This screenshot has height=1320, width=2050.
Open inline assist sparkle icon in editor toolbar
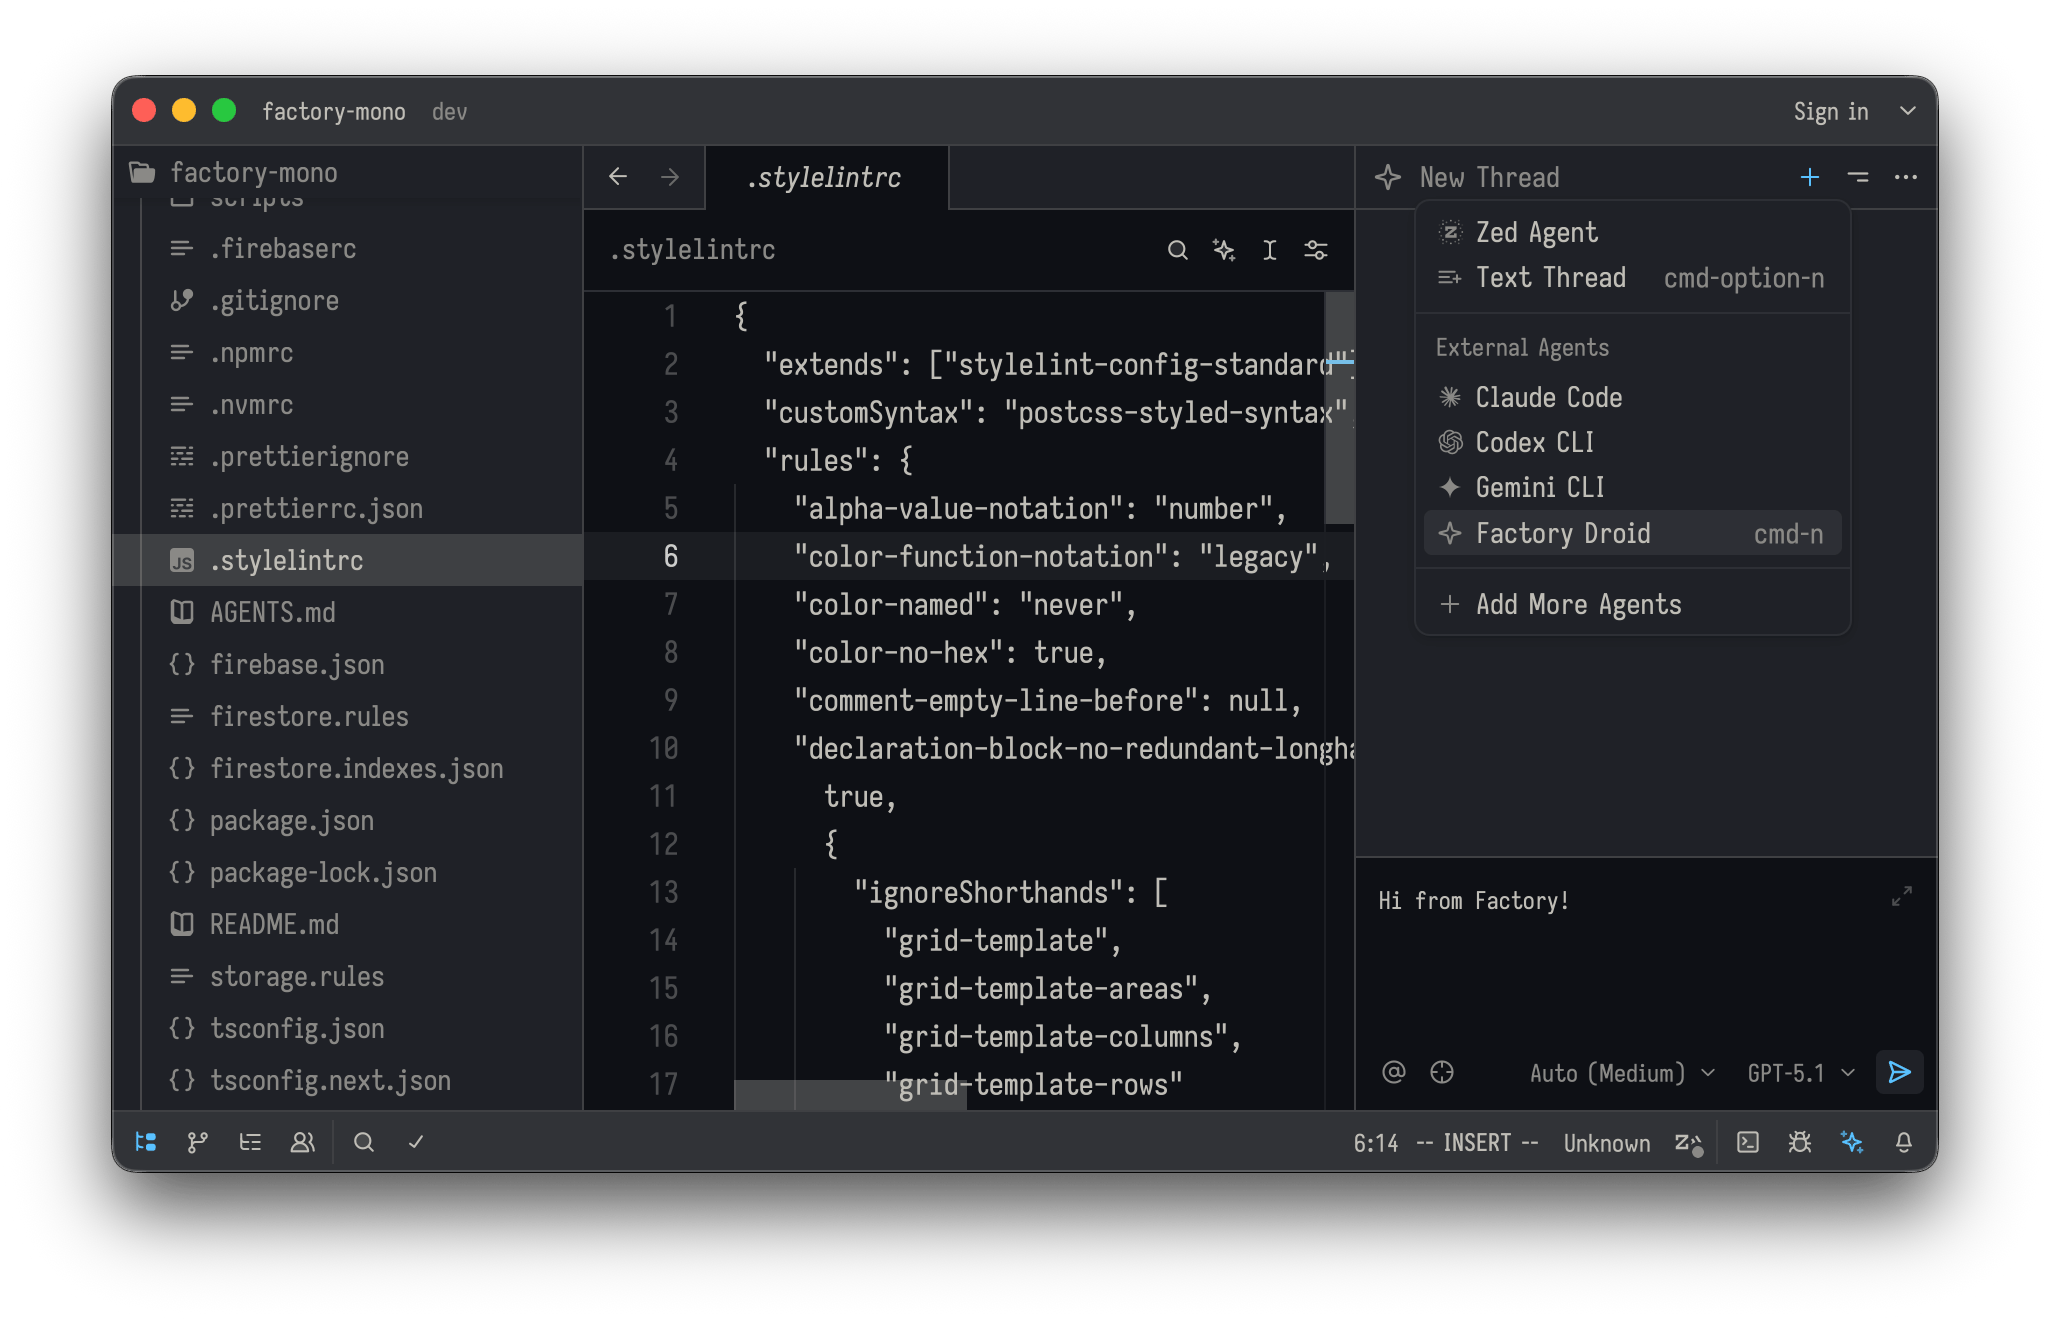(x=1224, y=250)
